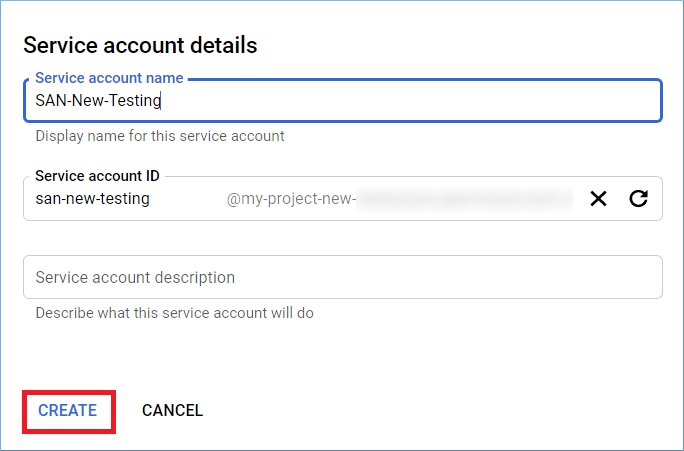The height and width of the screenshot is (451, 684).
Task: Select the san-new-testing ID text
Action: pyautogui.click(x=92, y=199)
